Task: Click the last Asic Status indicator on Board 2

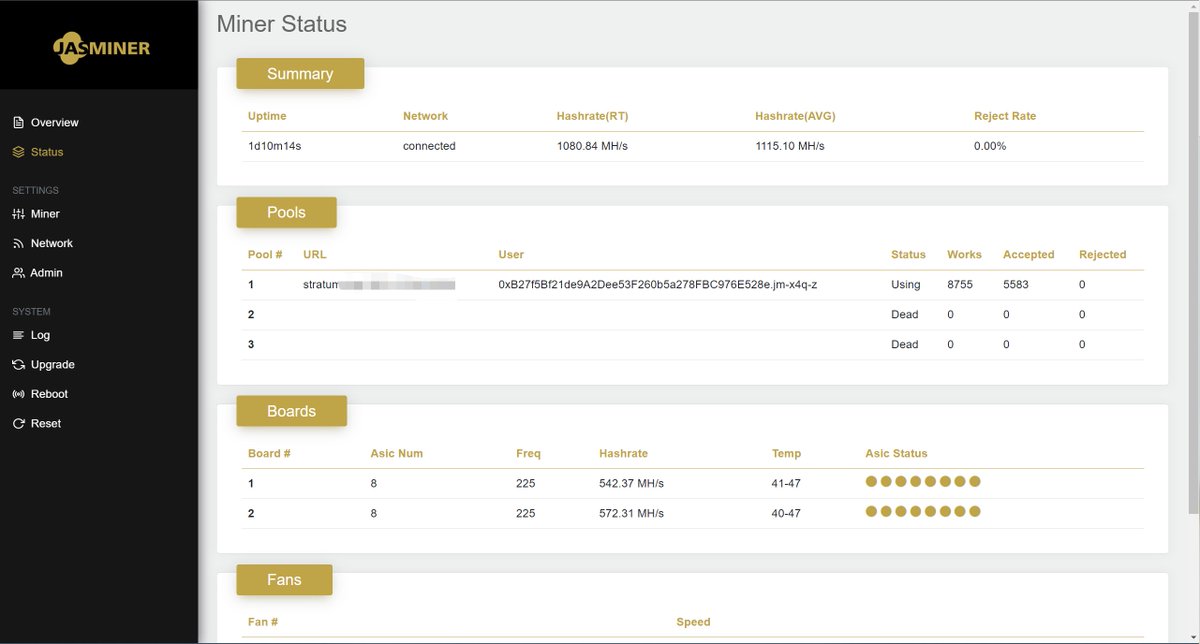Action: coord(976,512)
